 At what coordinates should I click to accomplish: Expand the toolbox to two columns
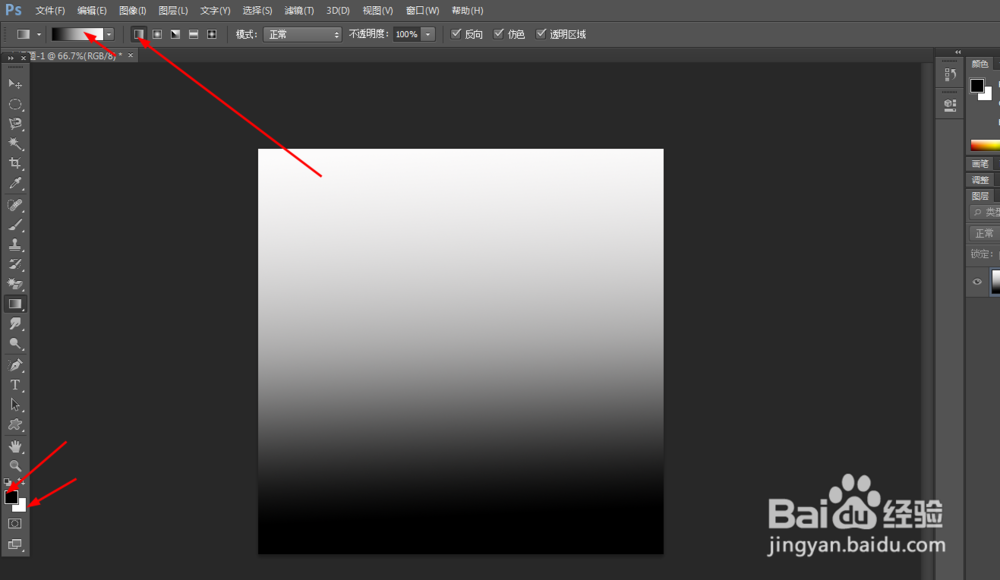point(10,58)
